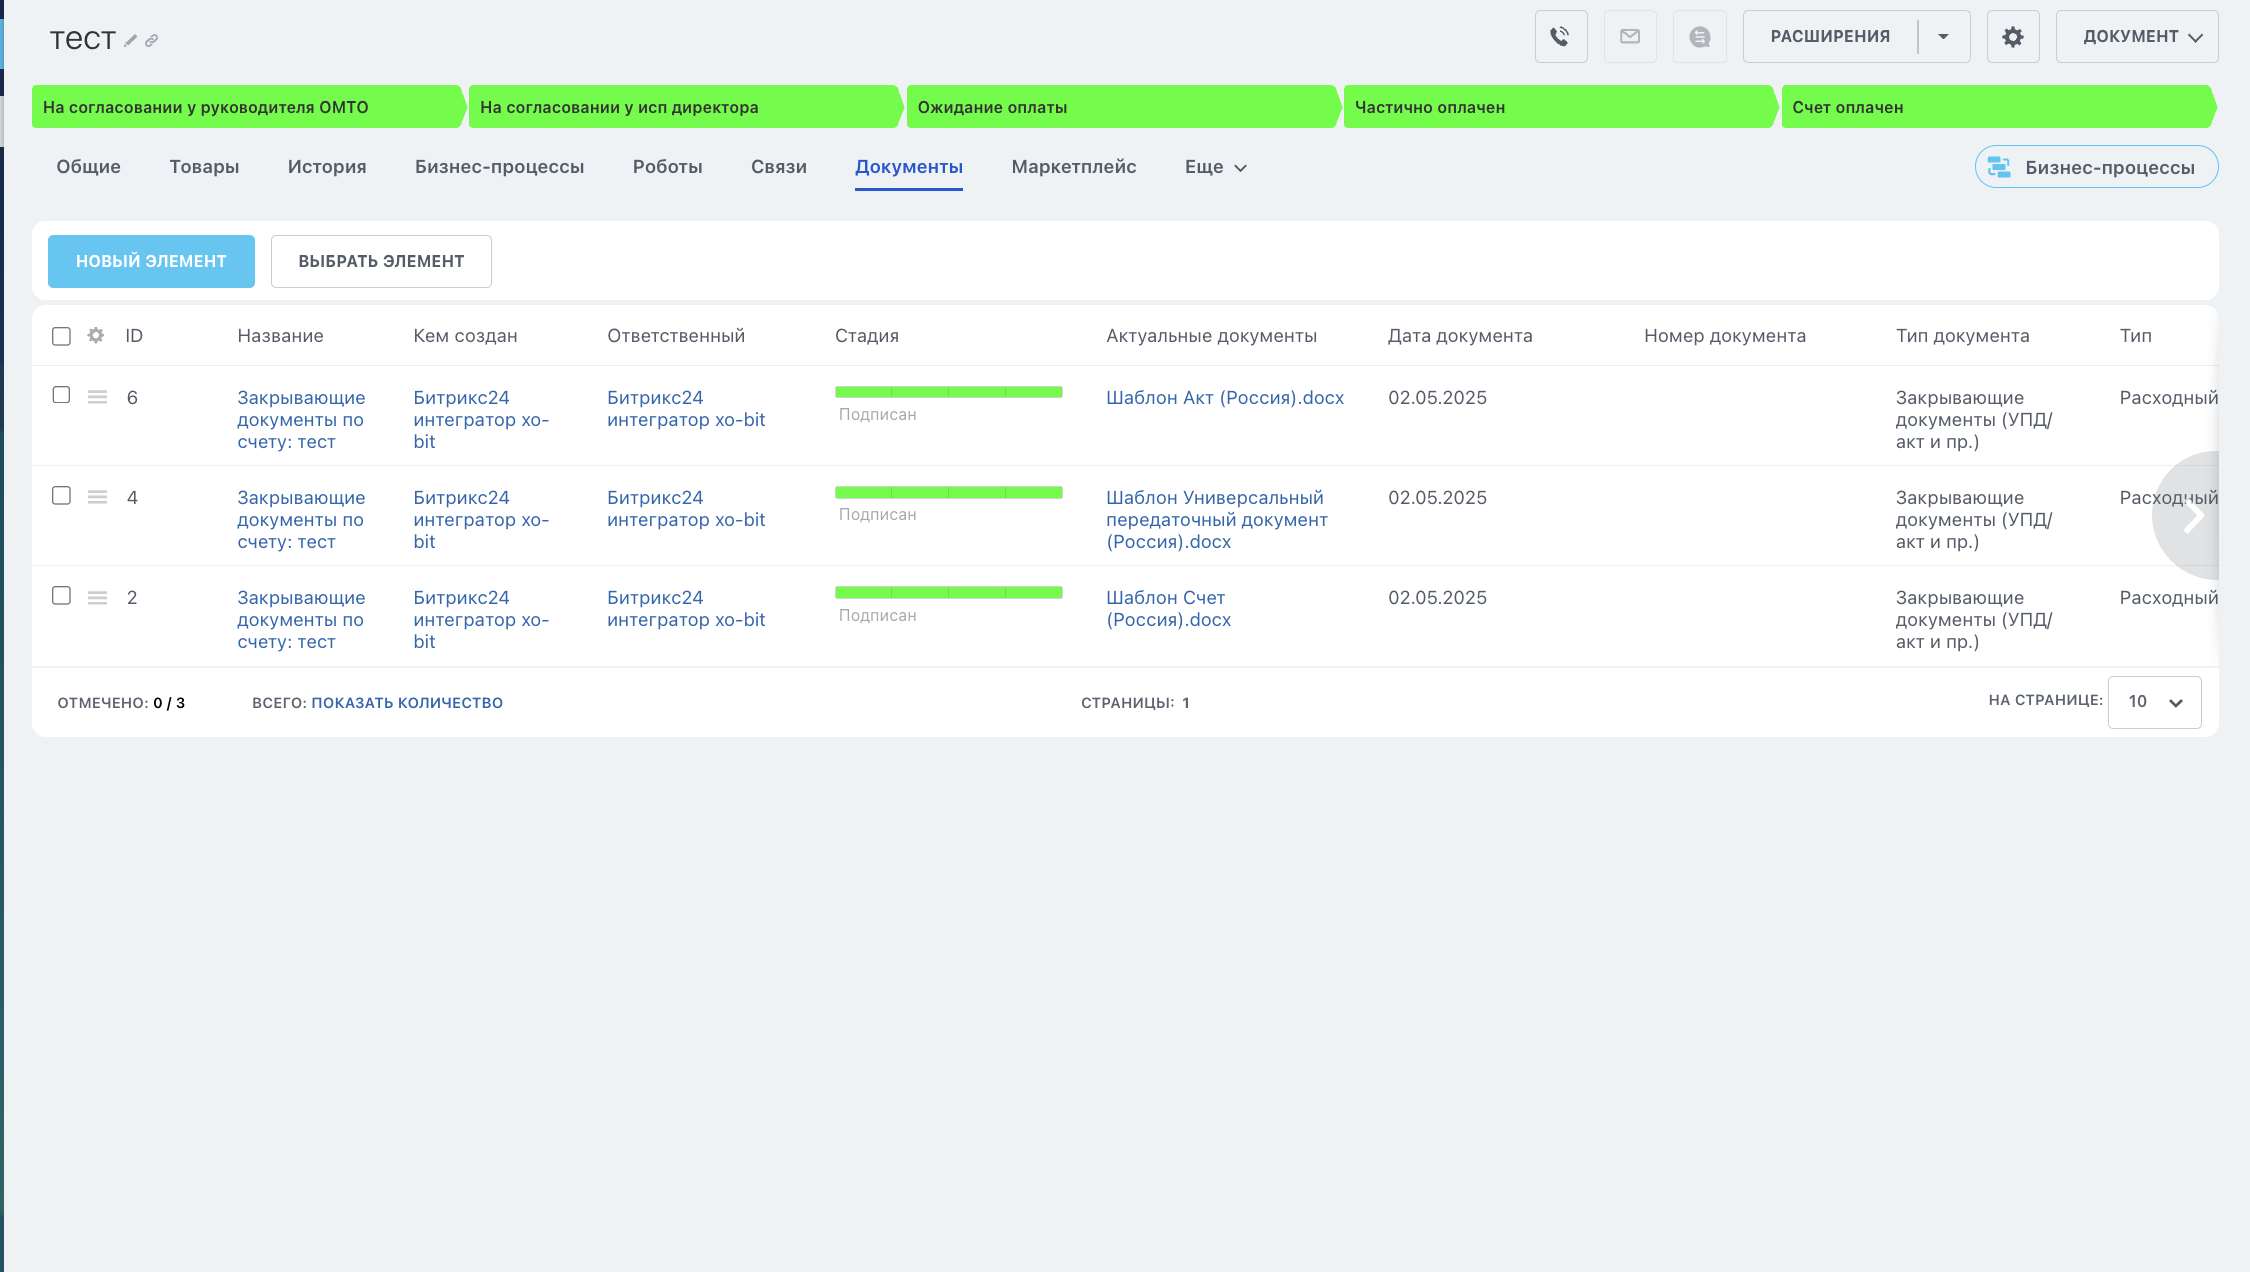
Task: Switch to the Товары tab
Action: 204,167
